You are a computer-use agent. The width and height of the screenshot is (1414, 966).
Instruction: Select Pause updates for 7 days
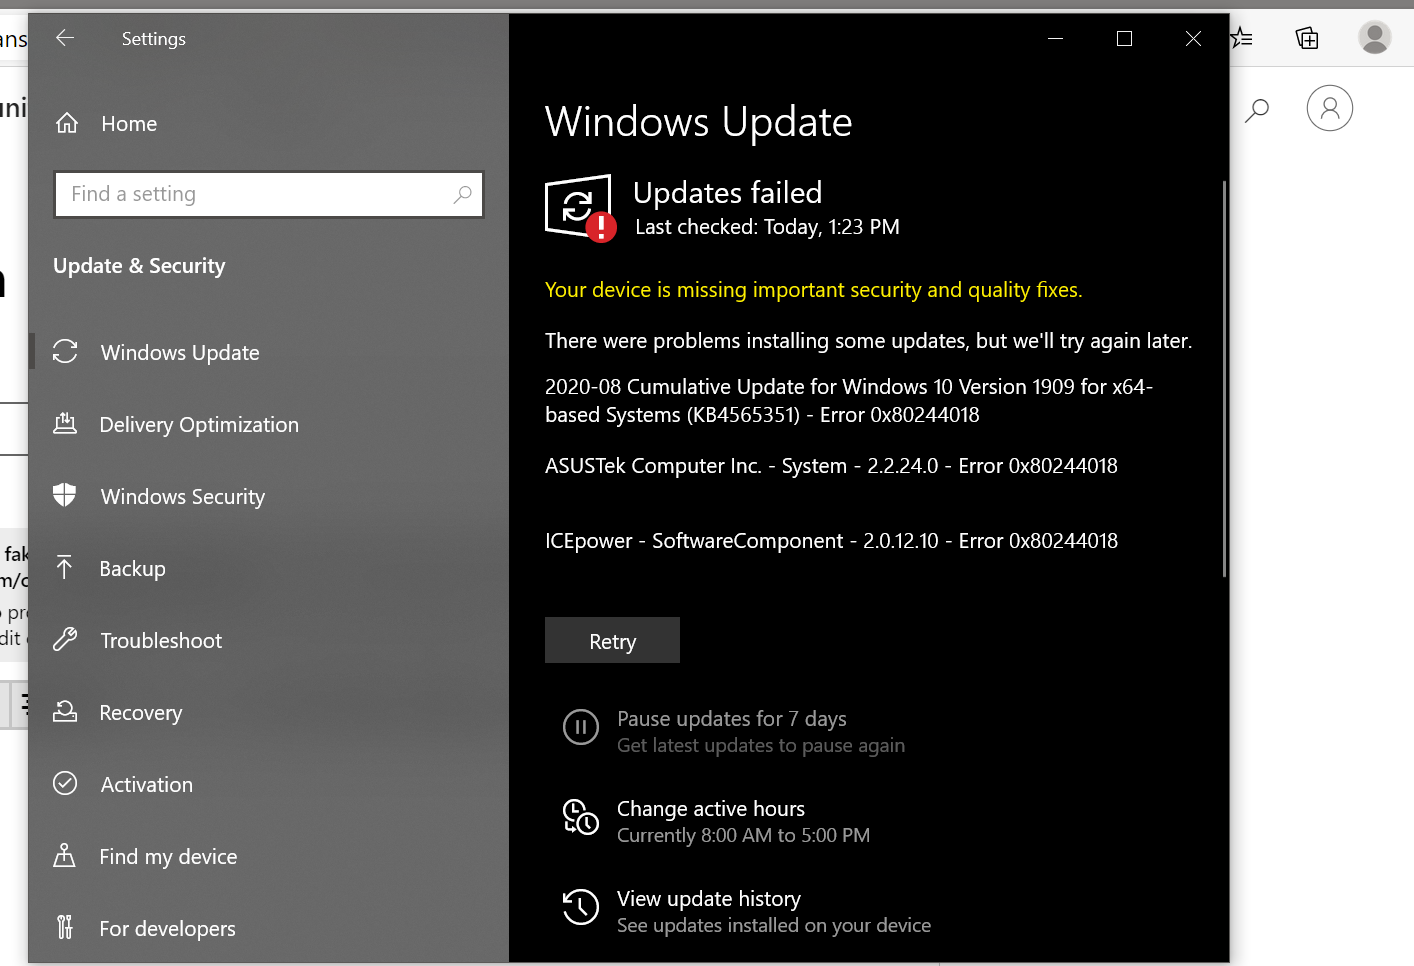point(732,718)
